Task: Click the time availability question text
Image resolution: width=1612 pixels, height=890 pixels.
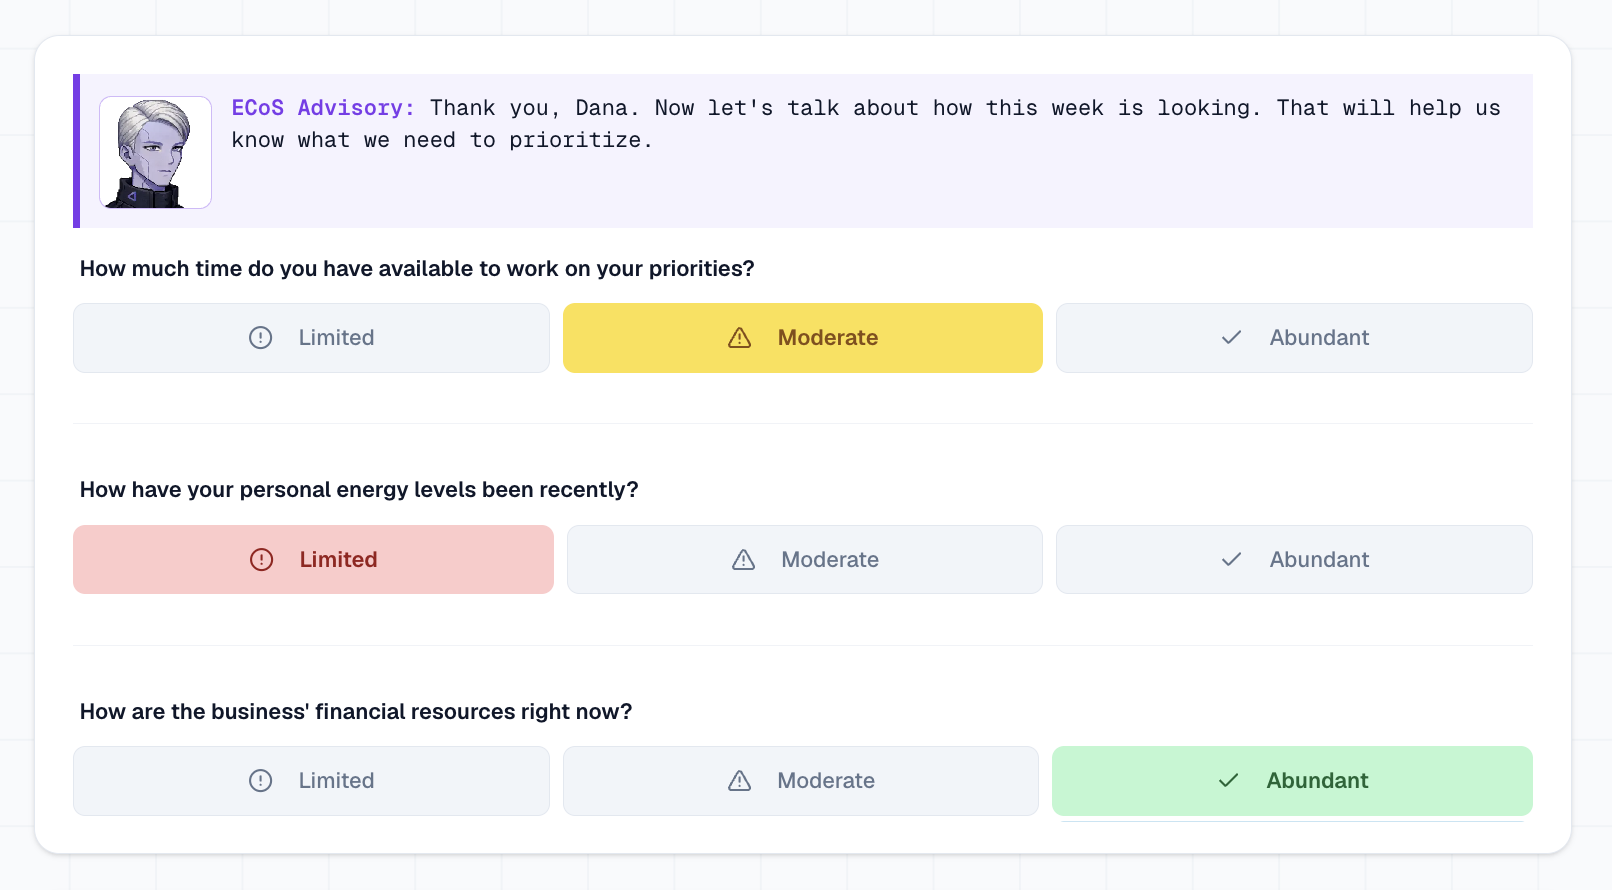Action: coord(417,269)
